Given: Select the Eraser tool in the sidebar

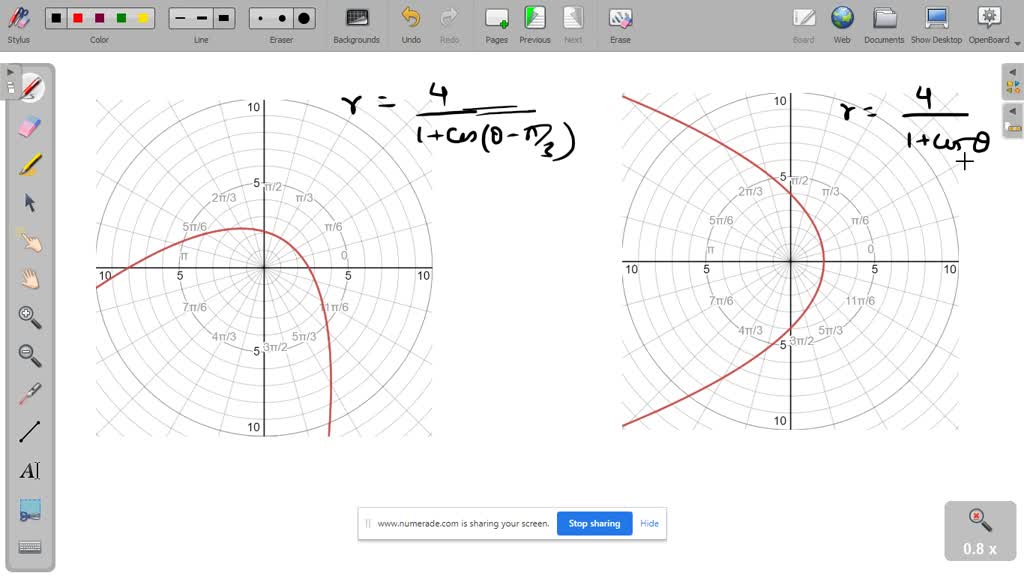Looking at the screenshot, I should pyautogui.click(x=28, y=126).
